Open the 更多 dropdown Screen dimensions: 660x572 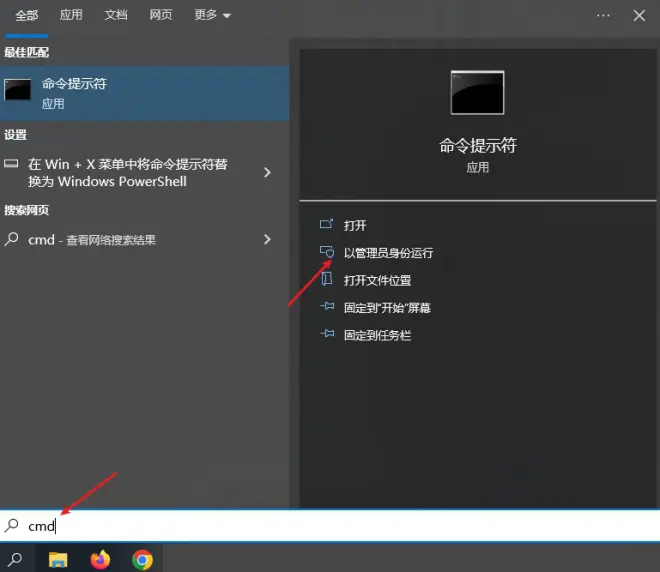point(212,15)
